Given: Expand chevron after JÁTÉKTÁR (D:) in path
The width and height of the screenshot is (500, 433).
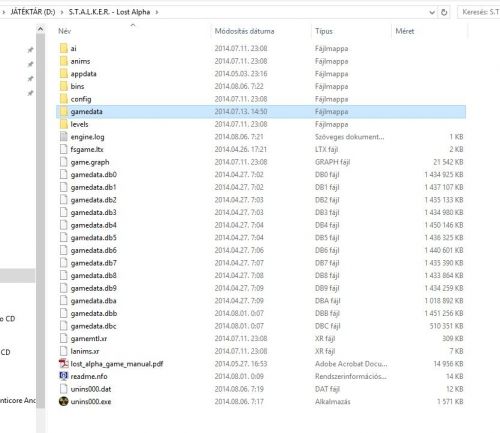Looking at the screenshot, I should [62, 12].
